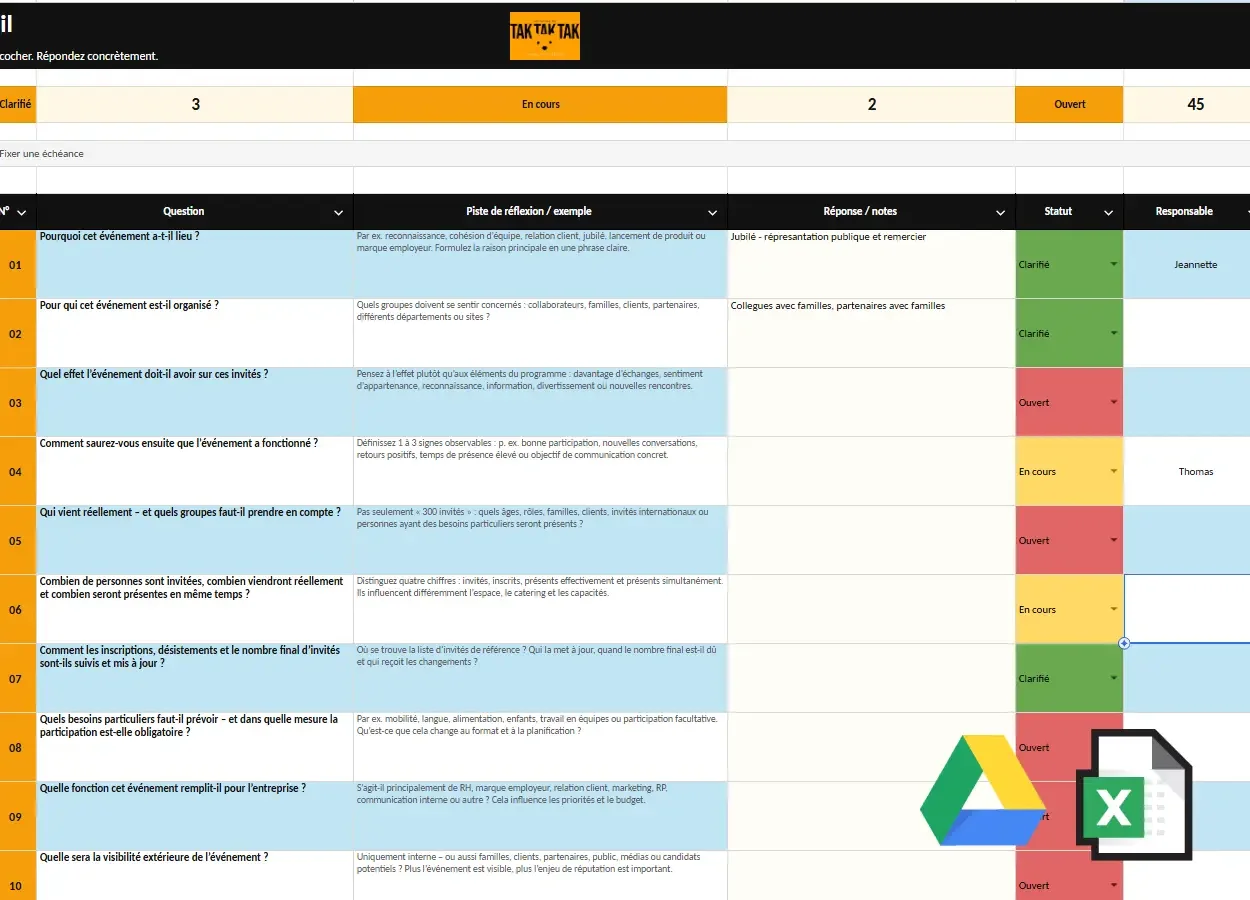Click hint text starting 'Uniquement interne'

528,862
